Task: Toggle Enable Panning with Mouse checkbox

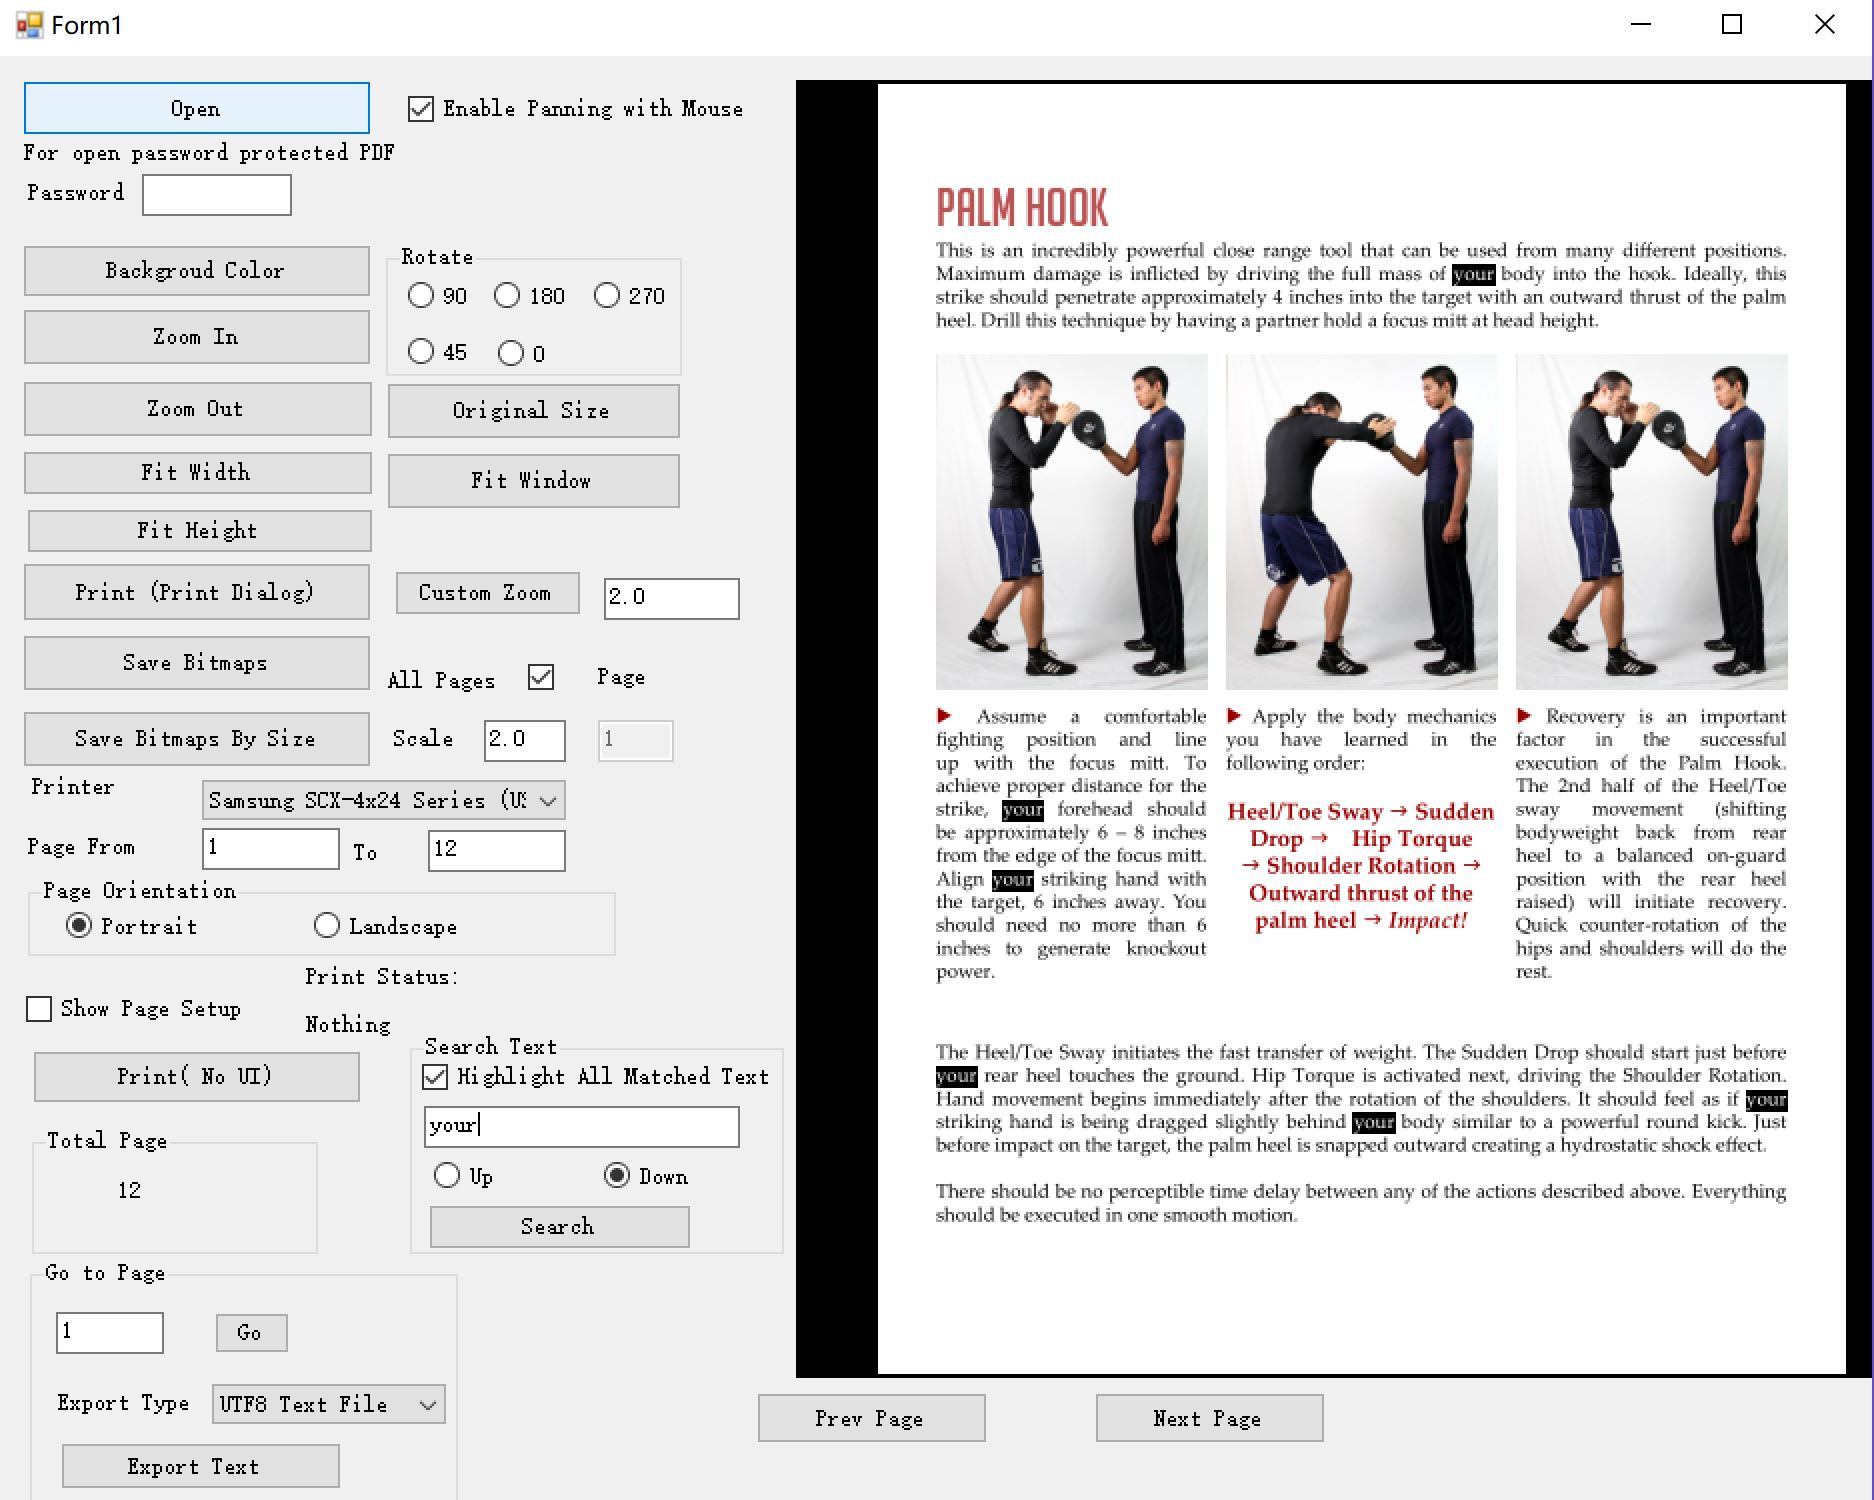Action: coord(421,109)
